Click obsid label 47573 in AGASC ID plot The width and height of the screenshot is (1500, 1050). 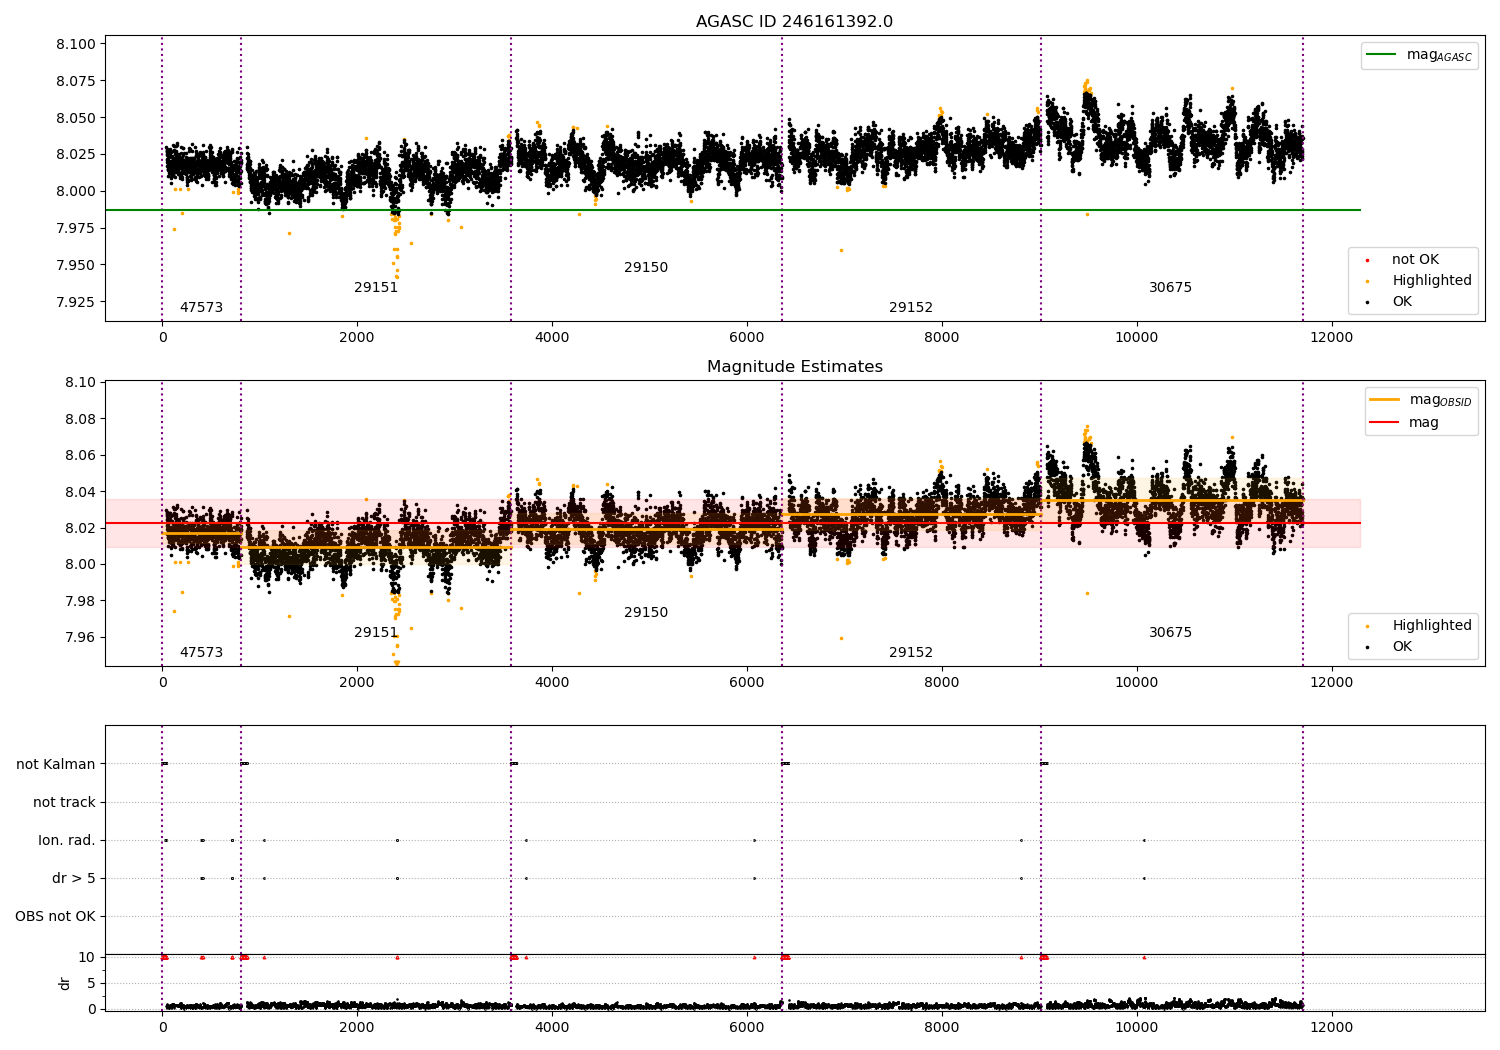click(201, 308)
